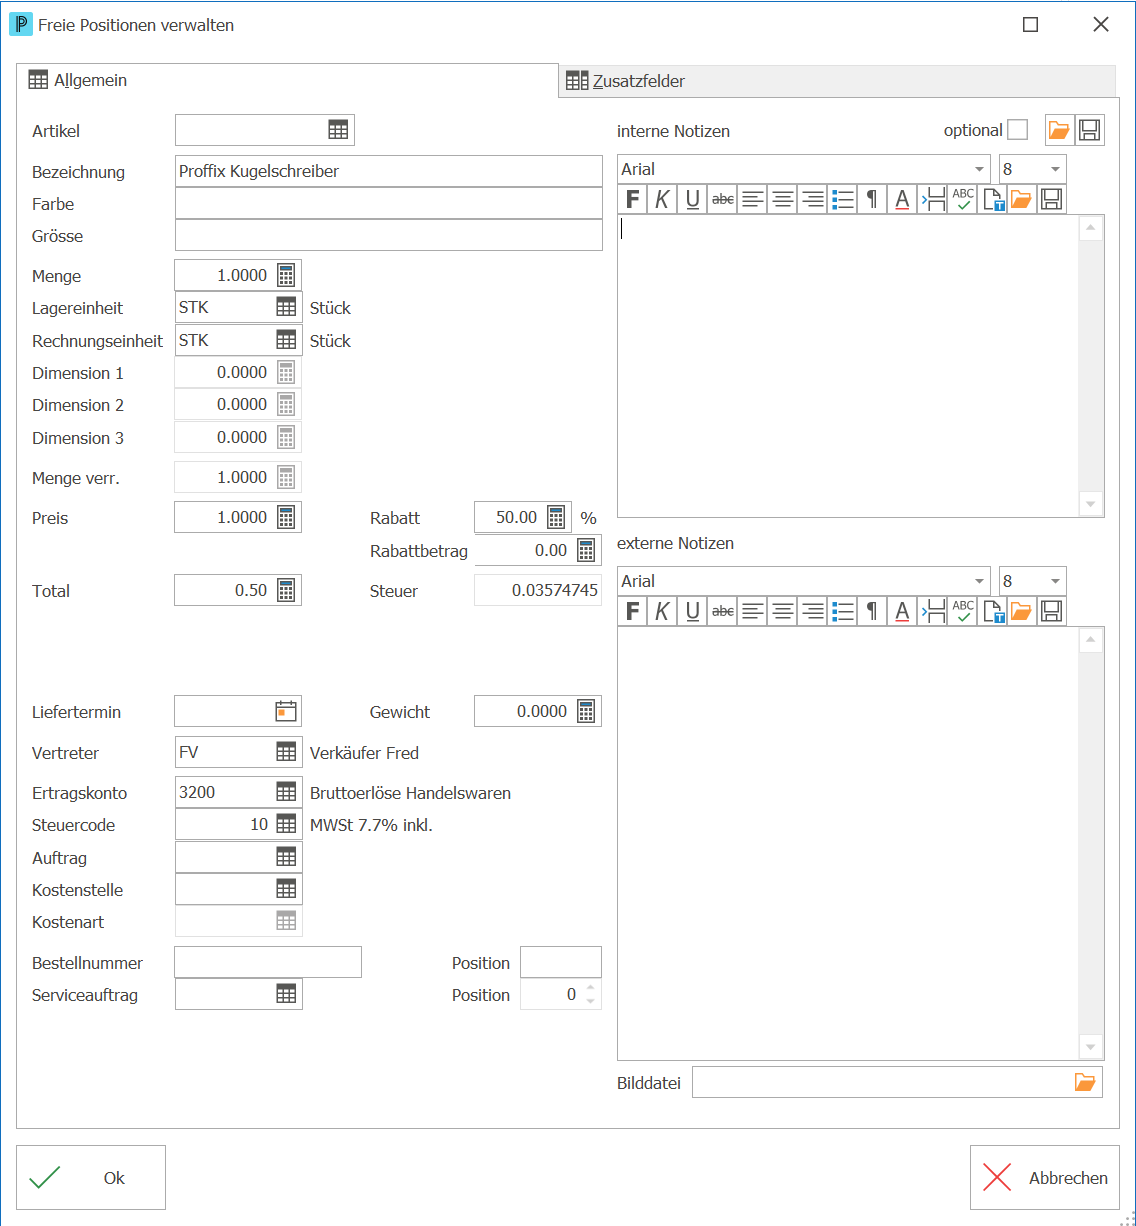Open the Serviceauftrag lookup table icon
This screenshot has height=1226, width=1136.
tap(286, 994)
